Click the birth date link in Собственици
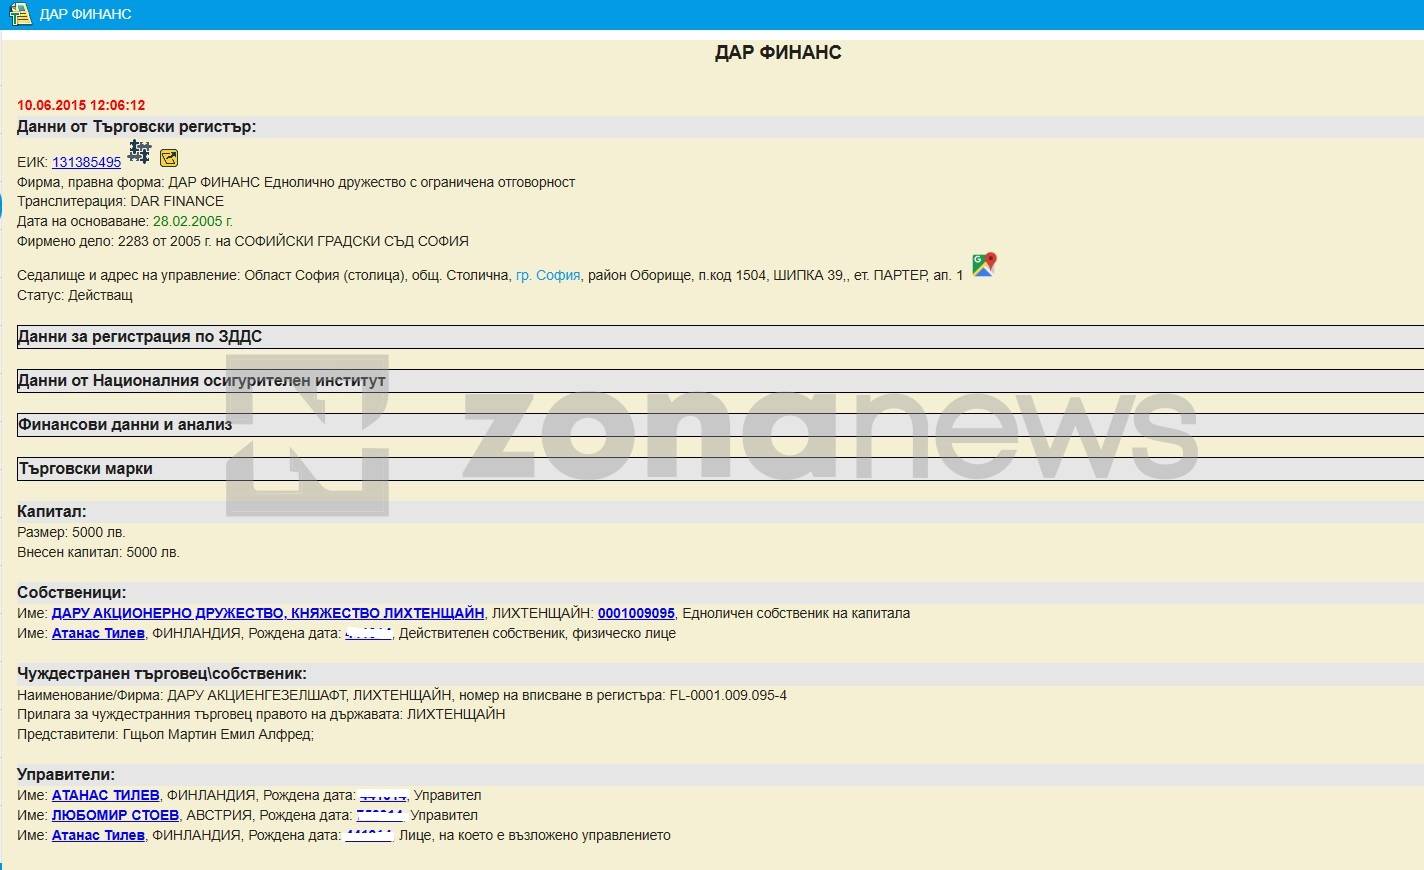Viewport: 1424px width, 870px height. [368, 633]
